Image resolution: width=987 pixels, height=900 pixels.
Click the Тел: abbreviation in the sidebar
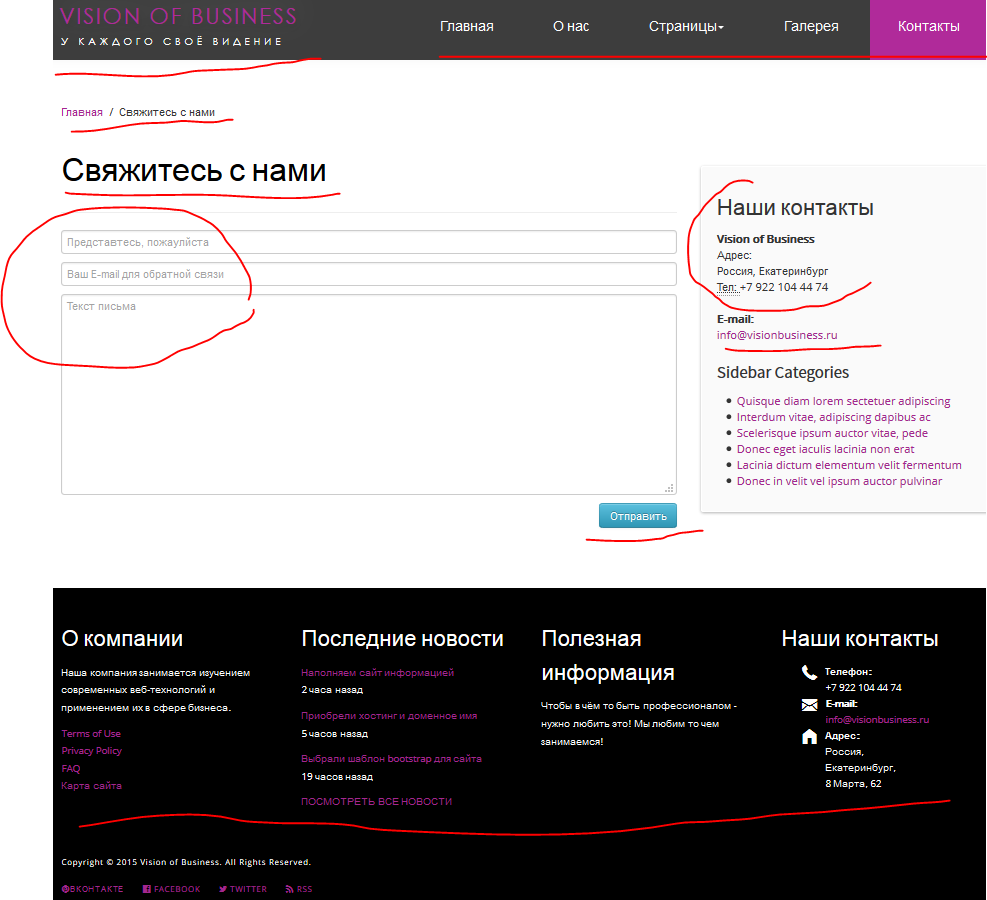[x=726, y=288]
